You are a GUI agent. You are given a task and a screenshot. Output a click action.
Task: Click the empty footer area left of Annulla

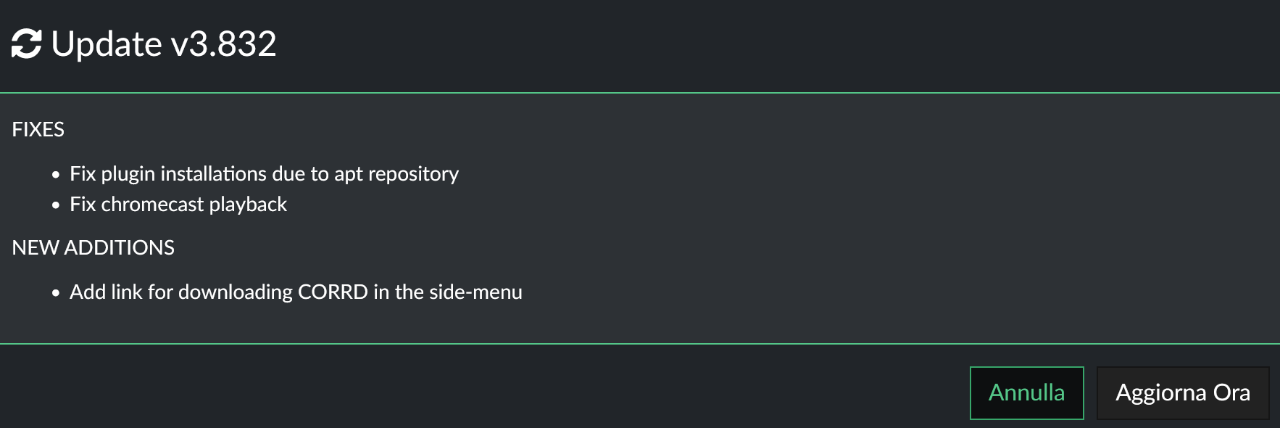[x=480, y=390]
